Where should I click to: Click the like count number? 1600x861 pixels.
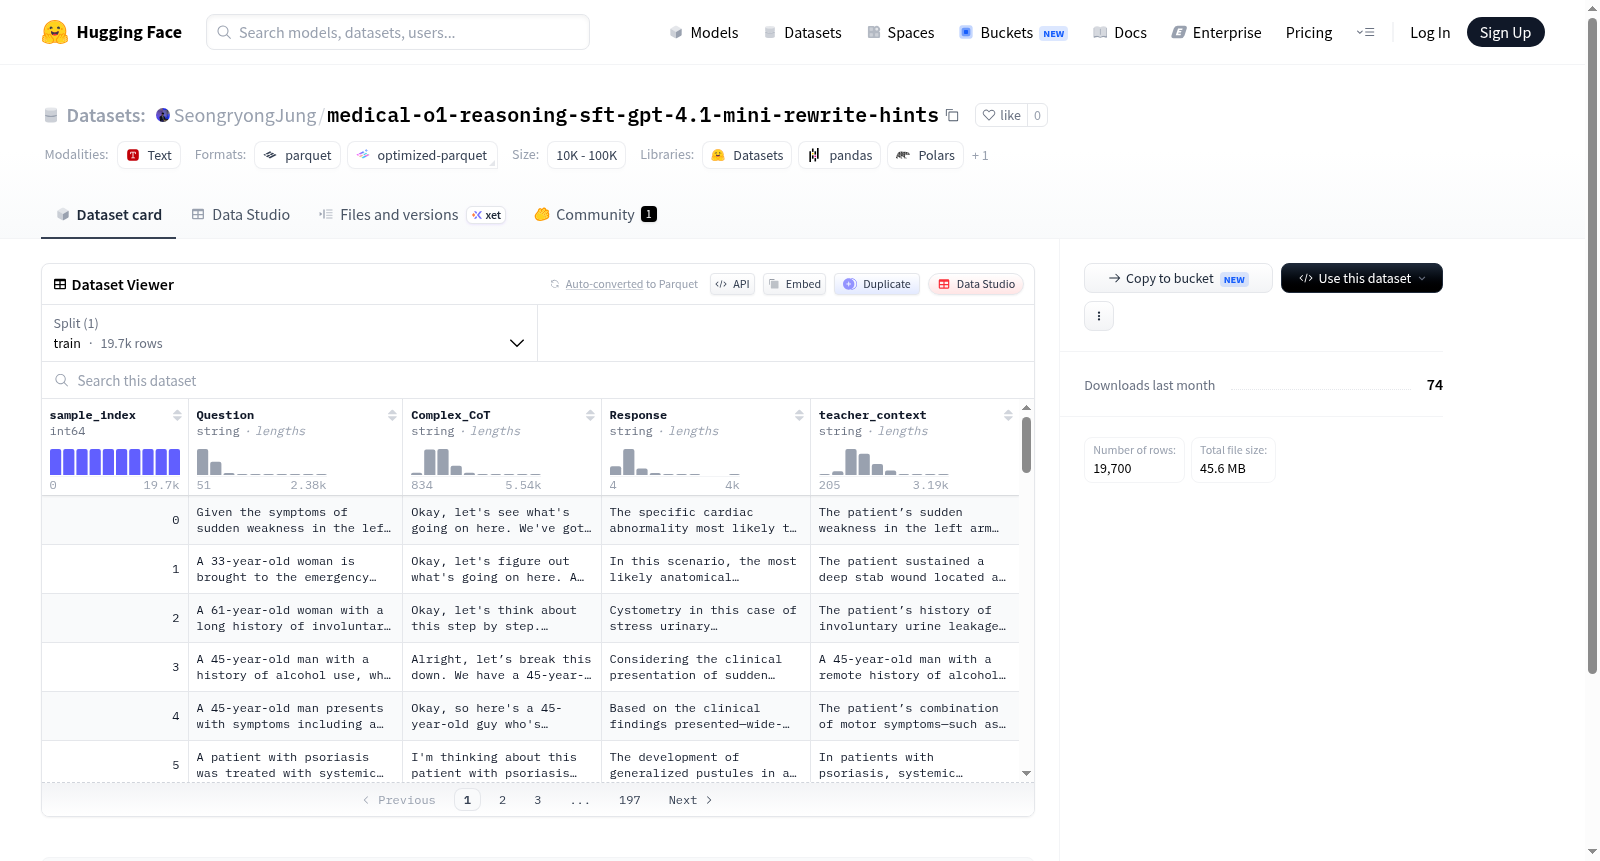click(1037, 115)
